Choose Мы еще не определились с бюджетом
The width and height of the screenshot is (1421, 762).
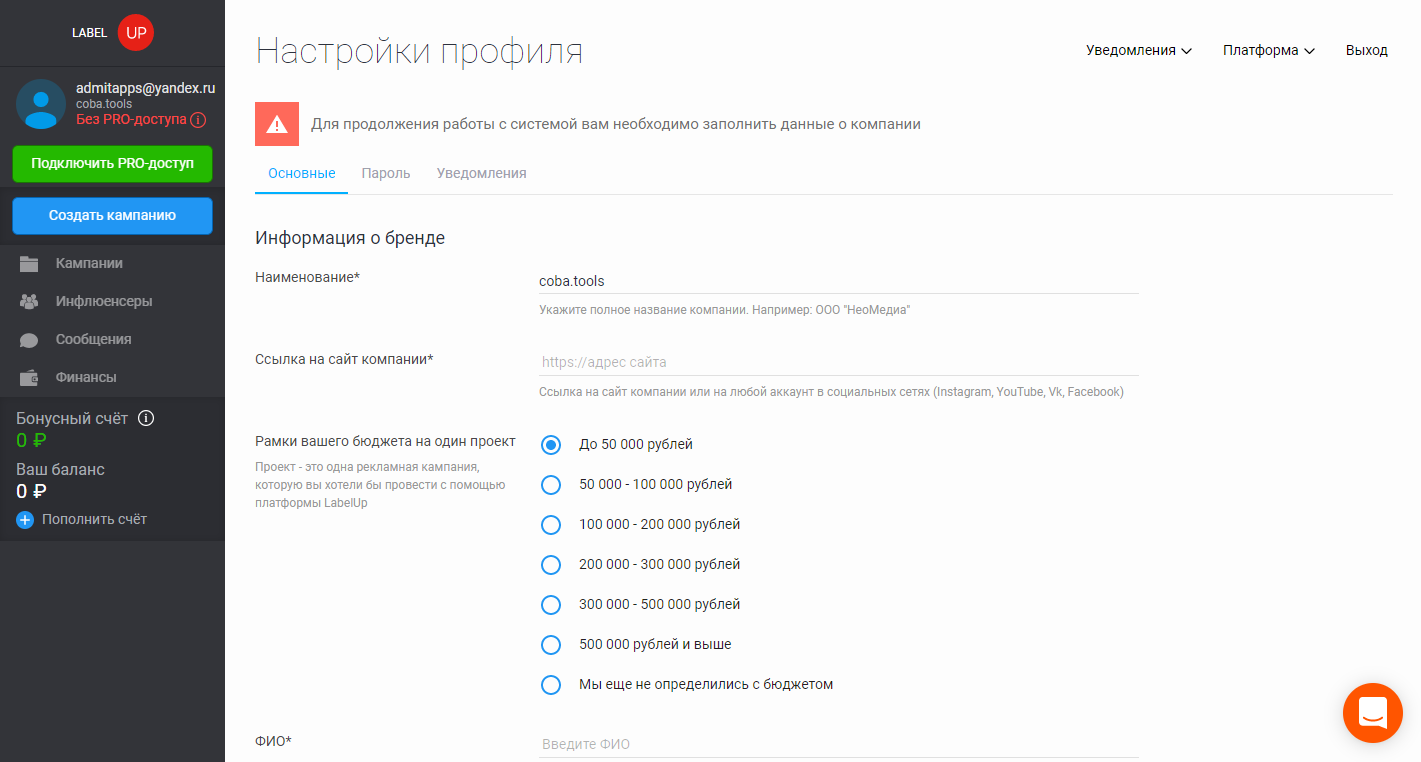pyautogui.click(x=551, y=684)
